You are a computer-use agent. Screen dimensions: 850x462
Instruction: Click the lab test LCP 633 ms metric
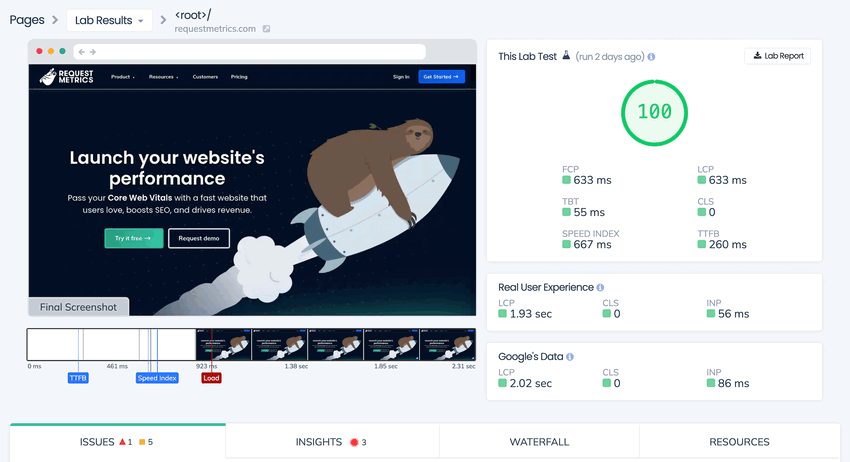[x=722, y=175]
